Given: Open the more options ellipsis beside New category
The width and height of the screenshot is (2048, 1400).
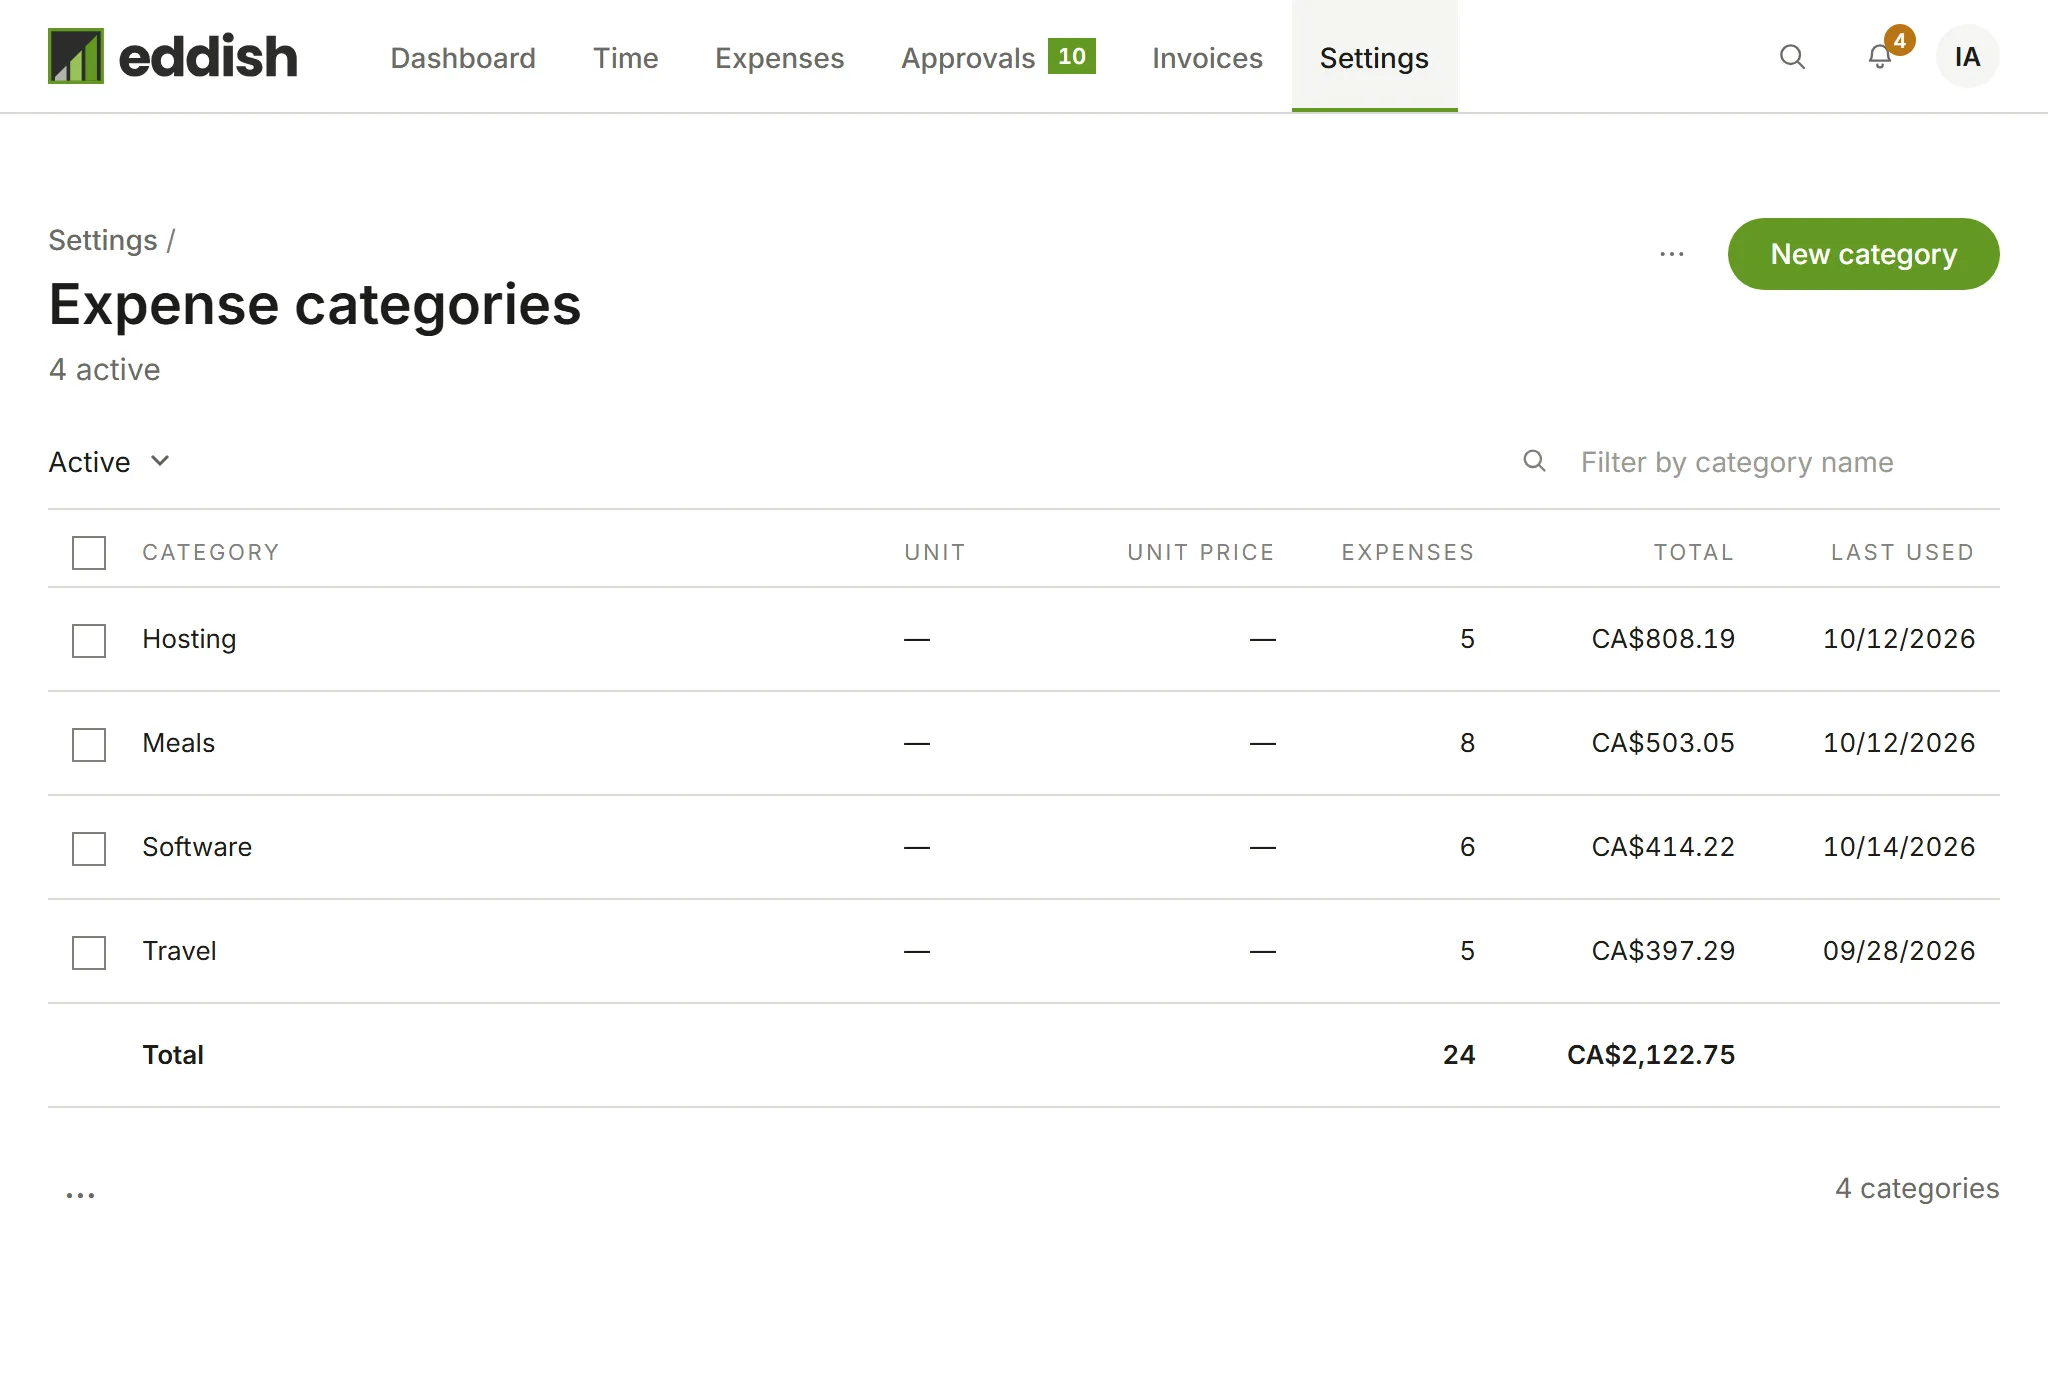Looking at the screenshot, I should (x=1672, y=254).
